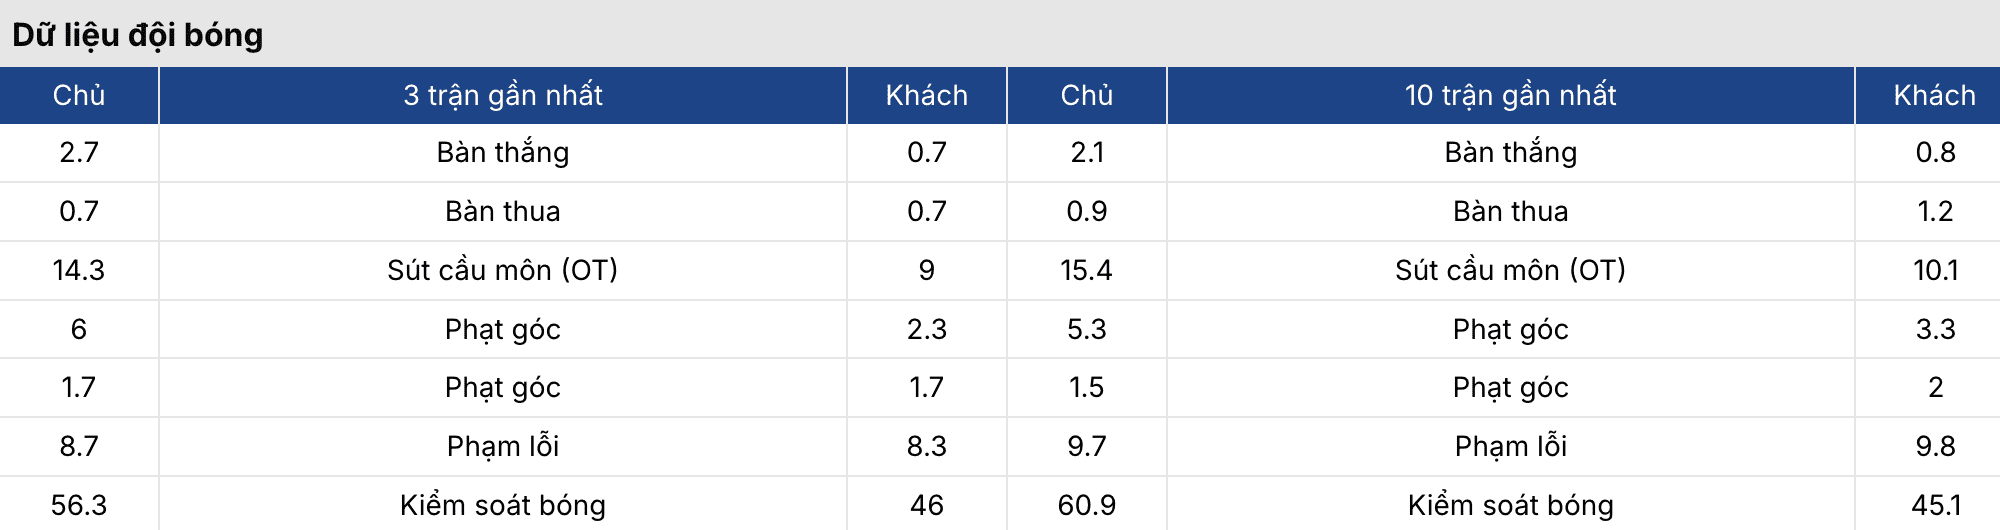This screenshot has height=530, width=2000.
Task: Click 'Kiểm soát bóng' in the 10 trận table
Action: [1510, 505]
